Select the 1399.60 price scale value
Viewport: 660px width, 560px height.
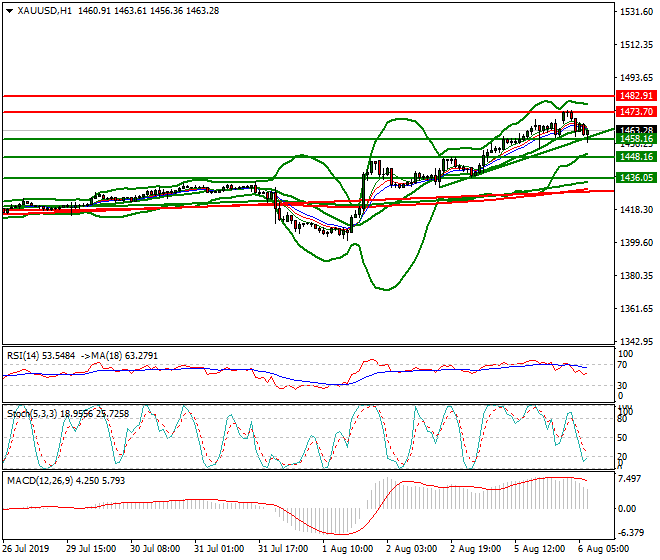(x=636, y=243)
